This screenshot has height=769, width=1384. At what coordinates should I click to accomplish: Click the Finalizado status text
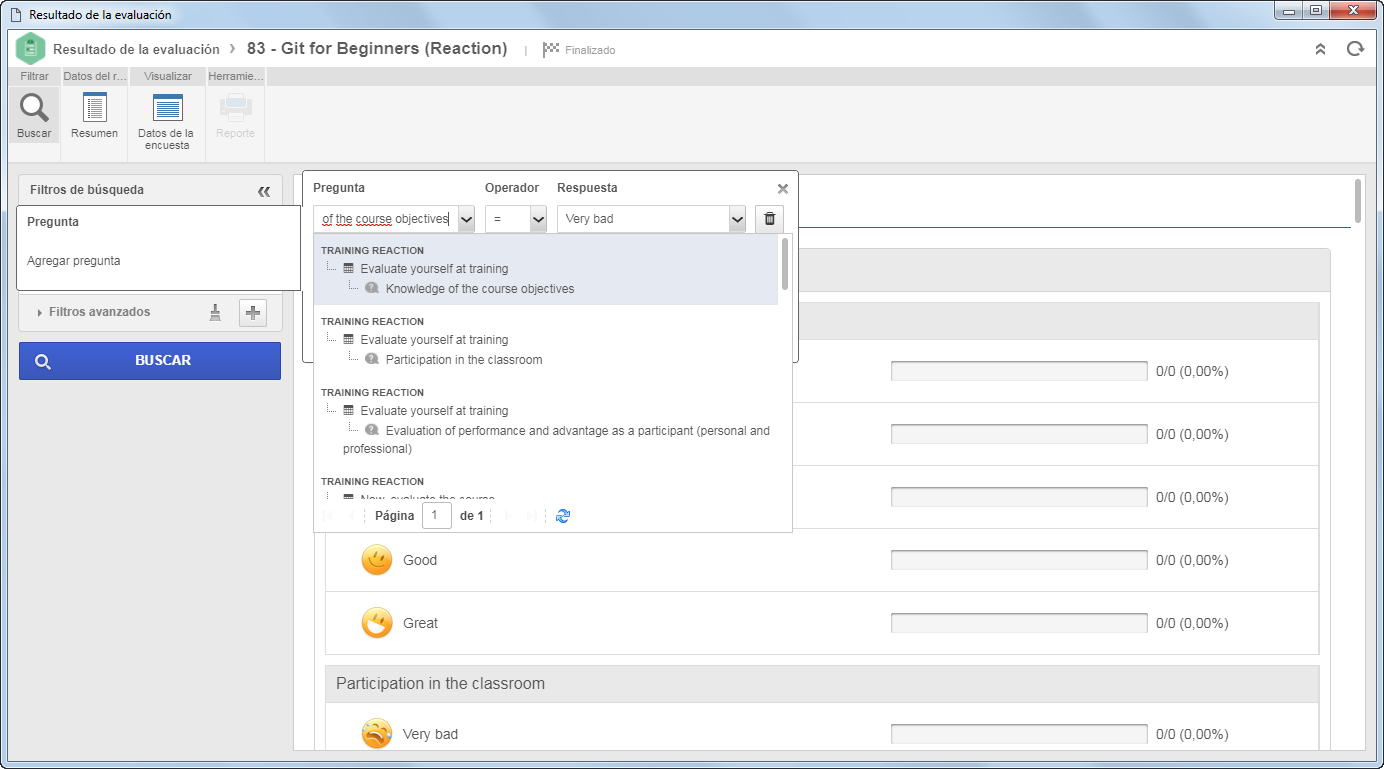590,50
